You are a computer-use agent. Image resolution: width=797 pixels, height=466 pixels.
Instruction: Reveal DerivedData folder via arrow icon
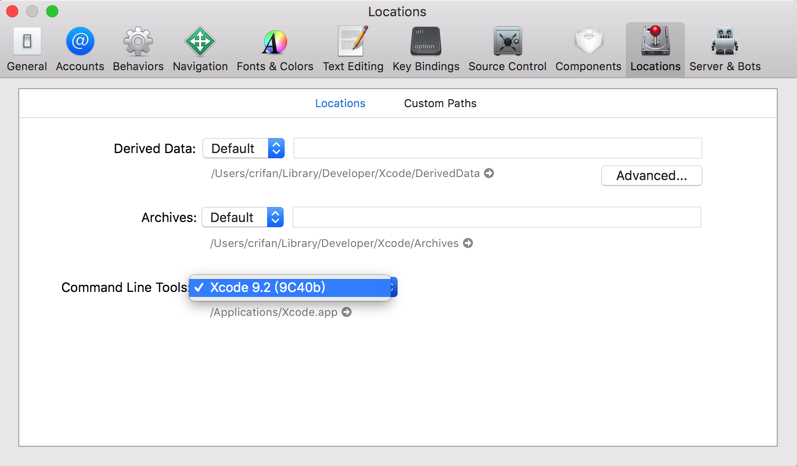pos(489,173)
